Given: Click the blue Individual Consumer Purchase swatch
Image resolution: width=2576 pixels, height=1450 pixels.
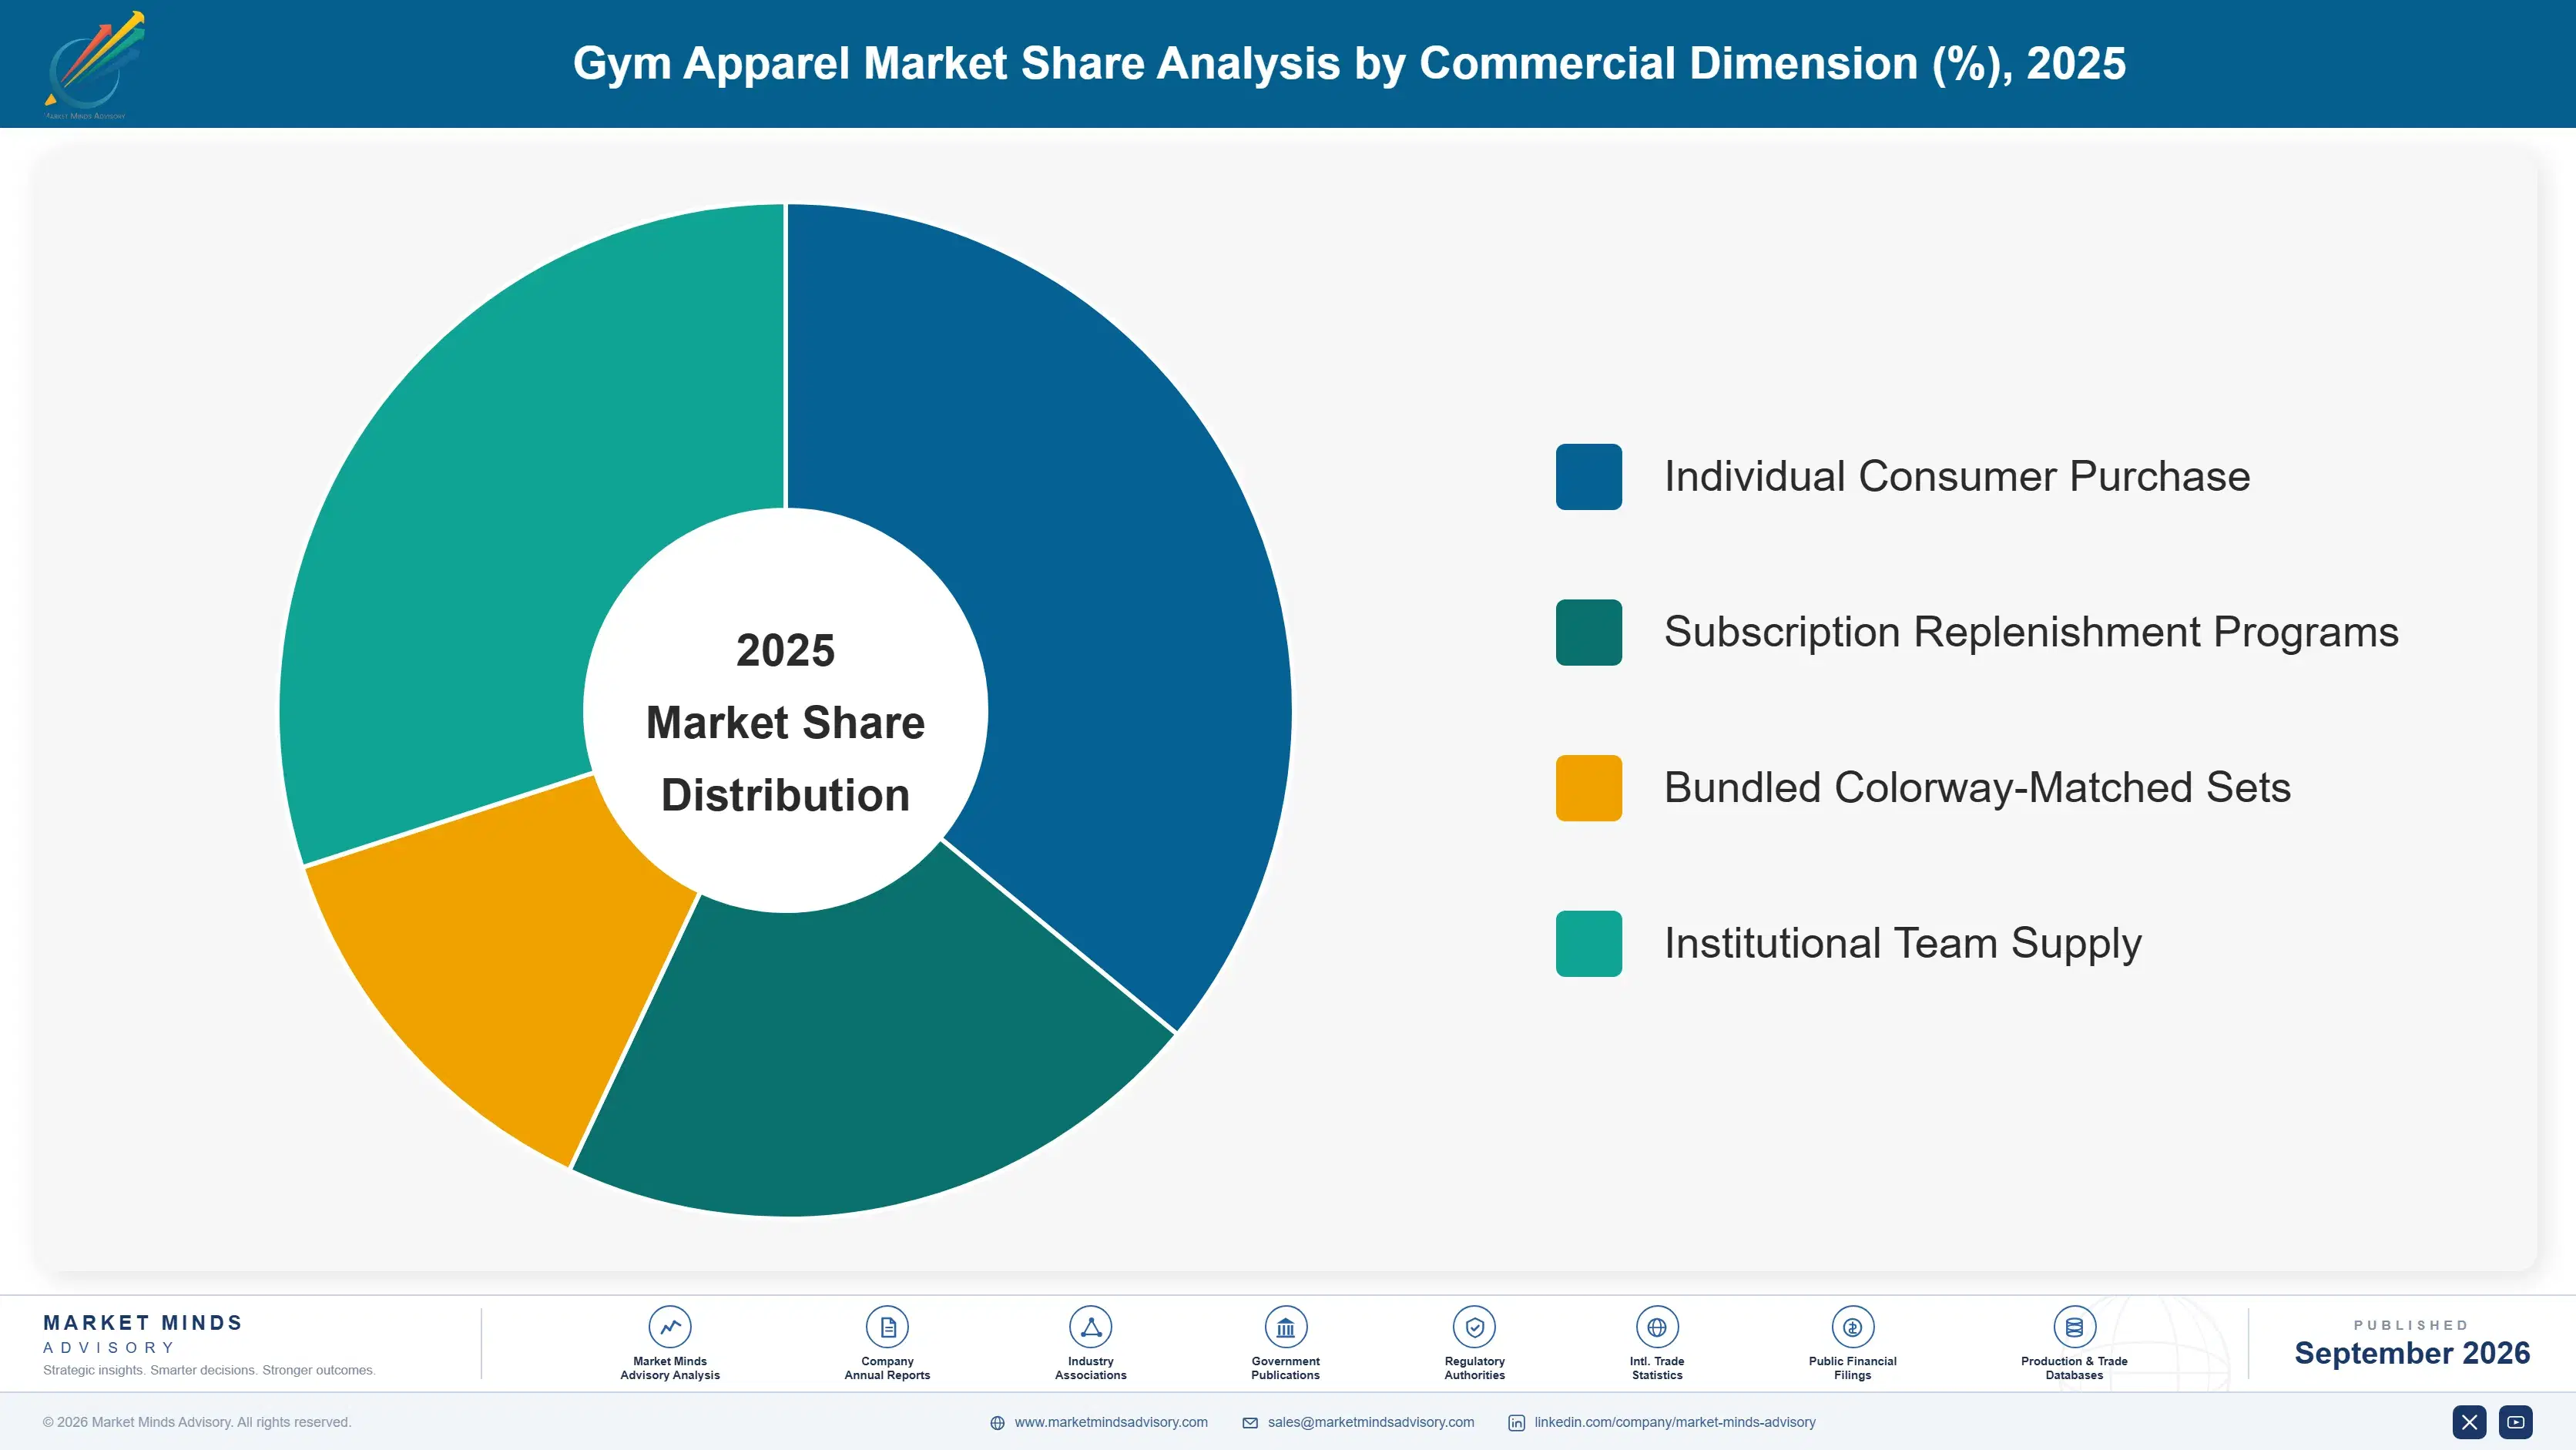Looking at the screenshot, I should 1588,477.
